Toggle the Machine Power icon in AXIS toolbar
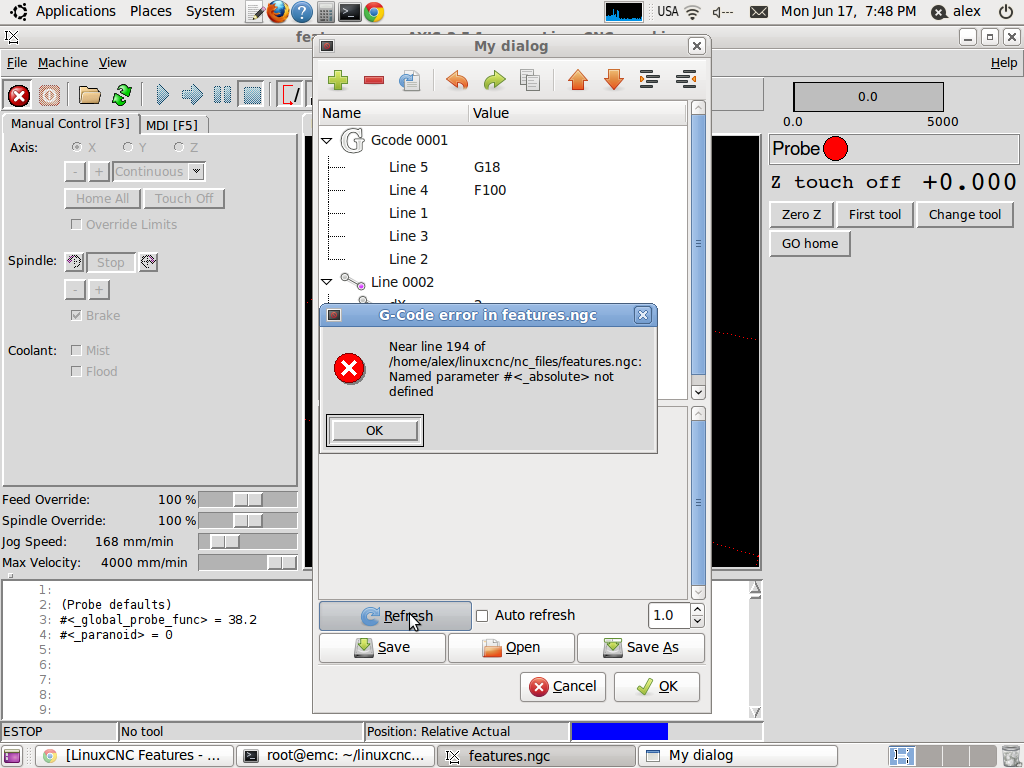 tap(49, 95)
